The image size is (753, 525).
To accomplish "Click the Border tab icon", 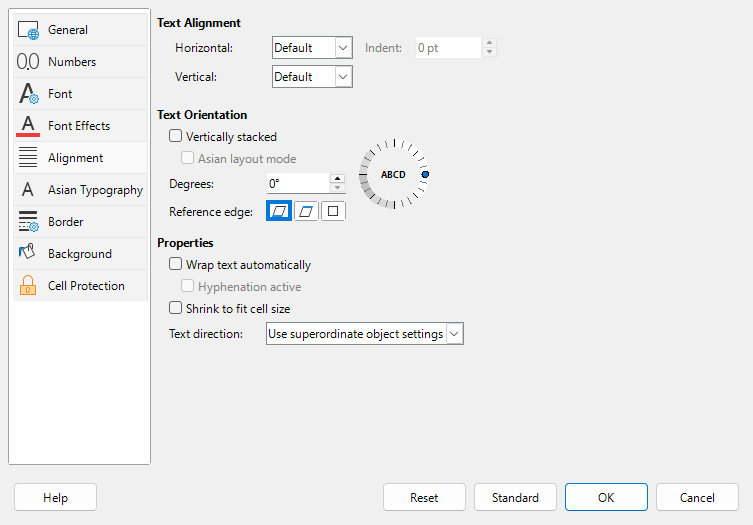I will pos(28,221).
